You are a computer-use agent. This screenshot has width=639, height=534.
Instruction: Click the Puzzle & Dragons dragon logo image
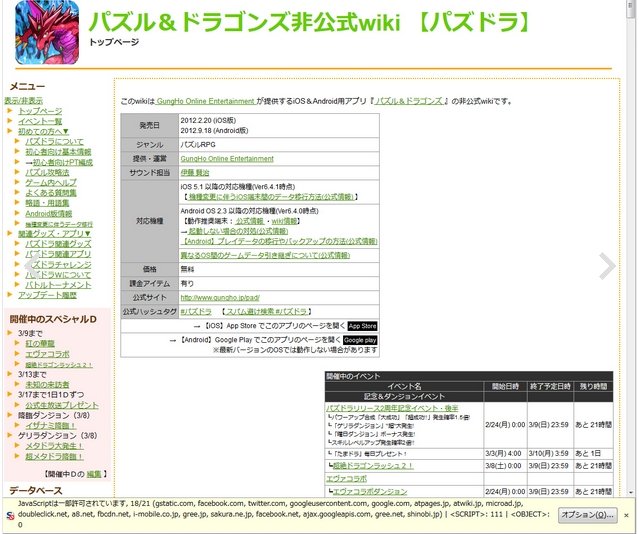[47, 32]
